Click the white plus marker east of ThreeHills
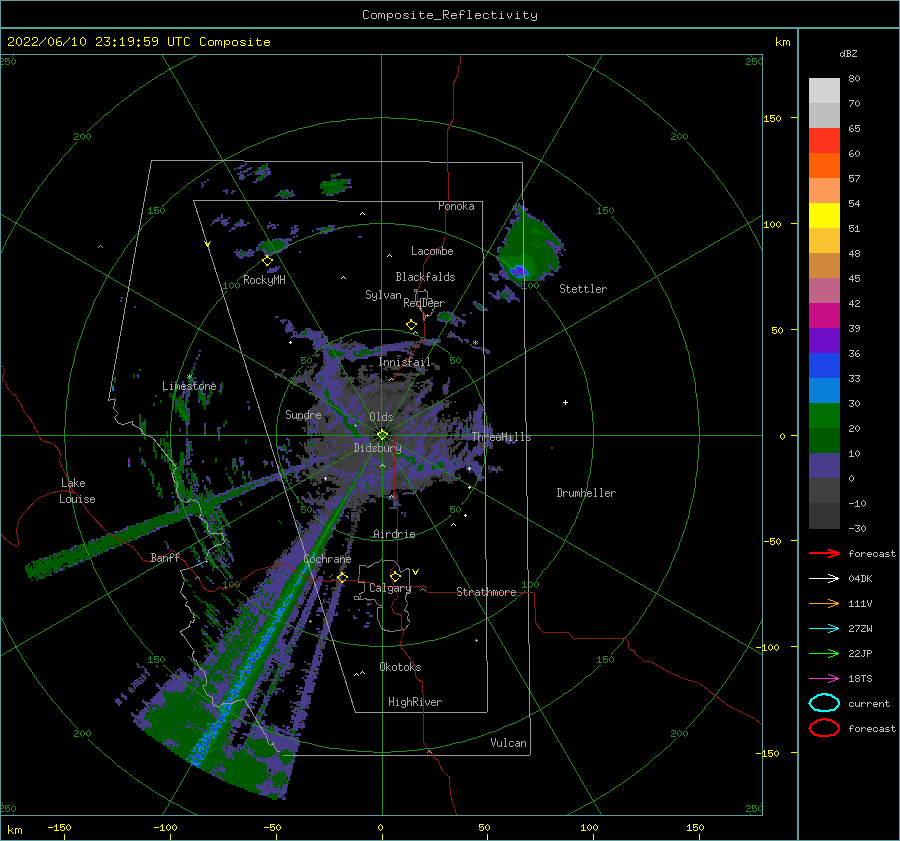This screenshot has height=841, width=900. pos(565,402)
